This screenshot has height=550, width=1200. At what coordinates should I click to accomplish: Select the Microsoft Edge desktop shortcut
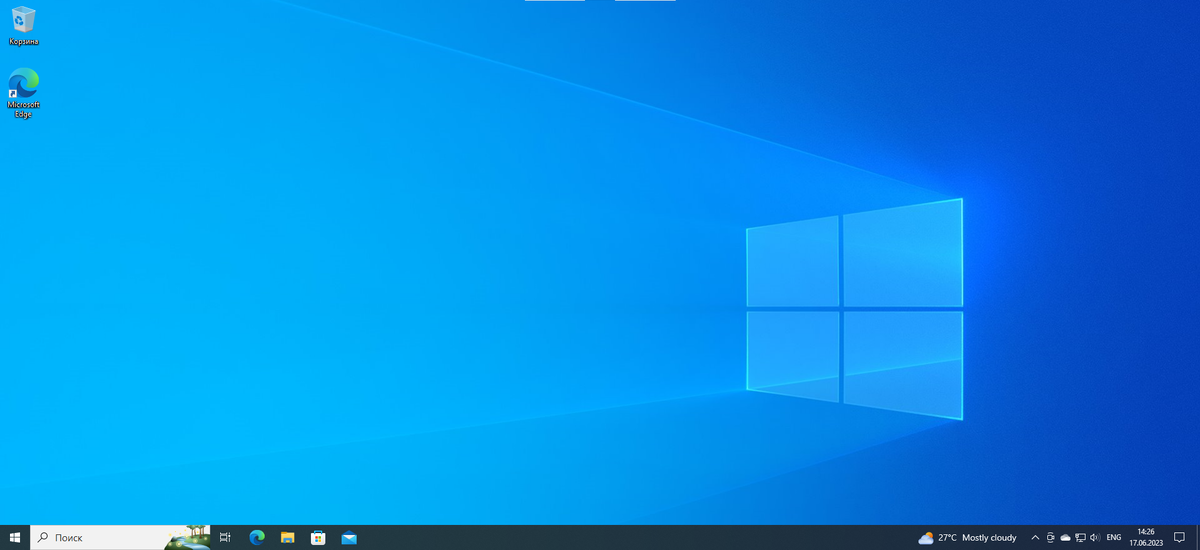coord(23,93)
